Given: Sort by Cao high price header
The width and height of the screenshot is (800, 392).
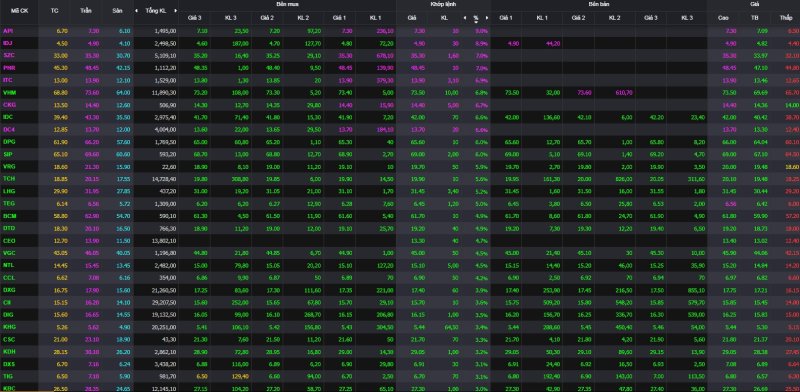Looking at the screenshot, I should point(723,18).
